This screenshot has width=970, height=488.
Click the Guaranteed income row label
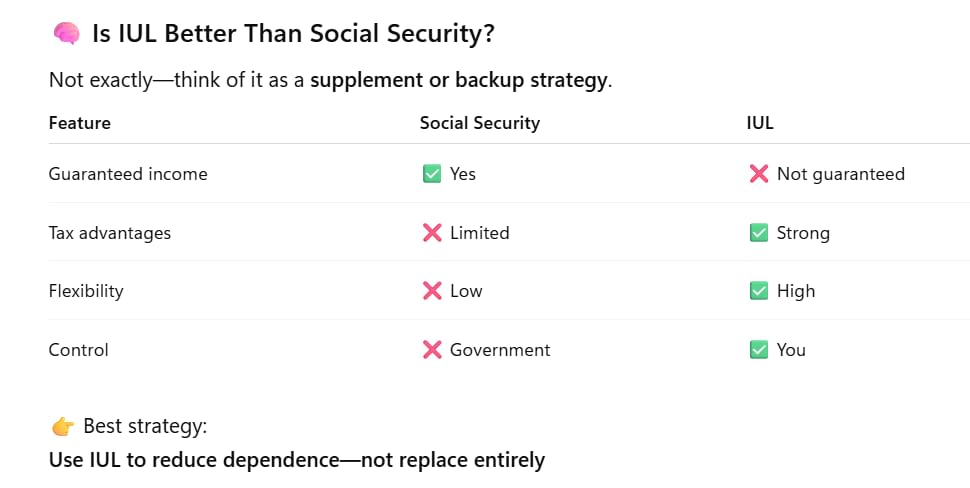point(128,174)
